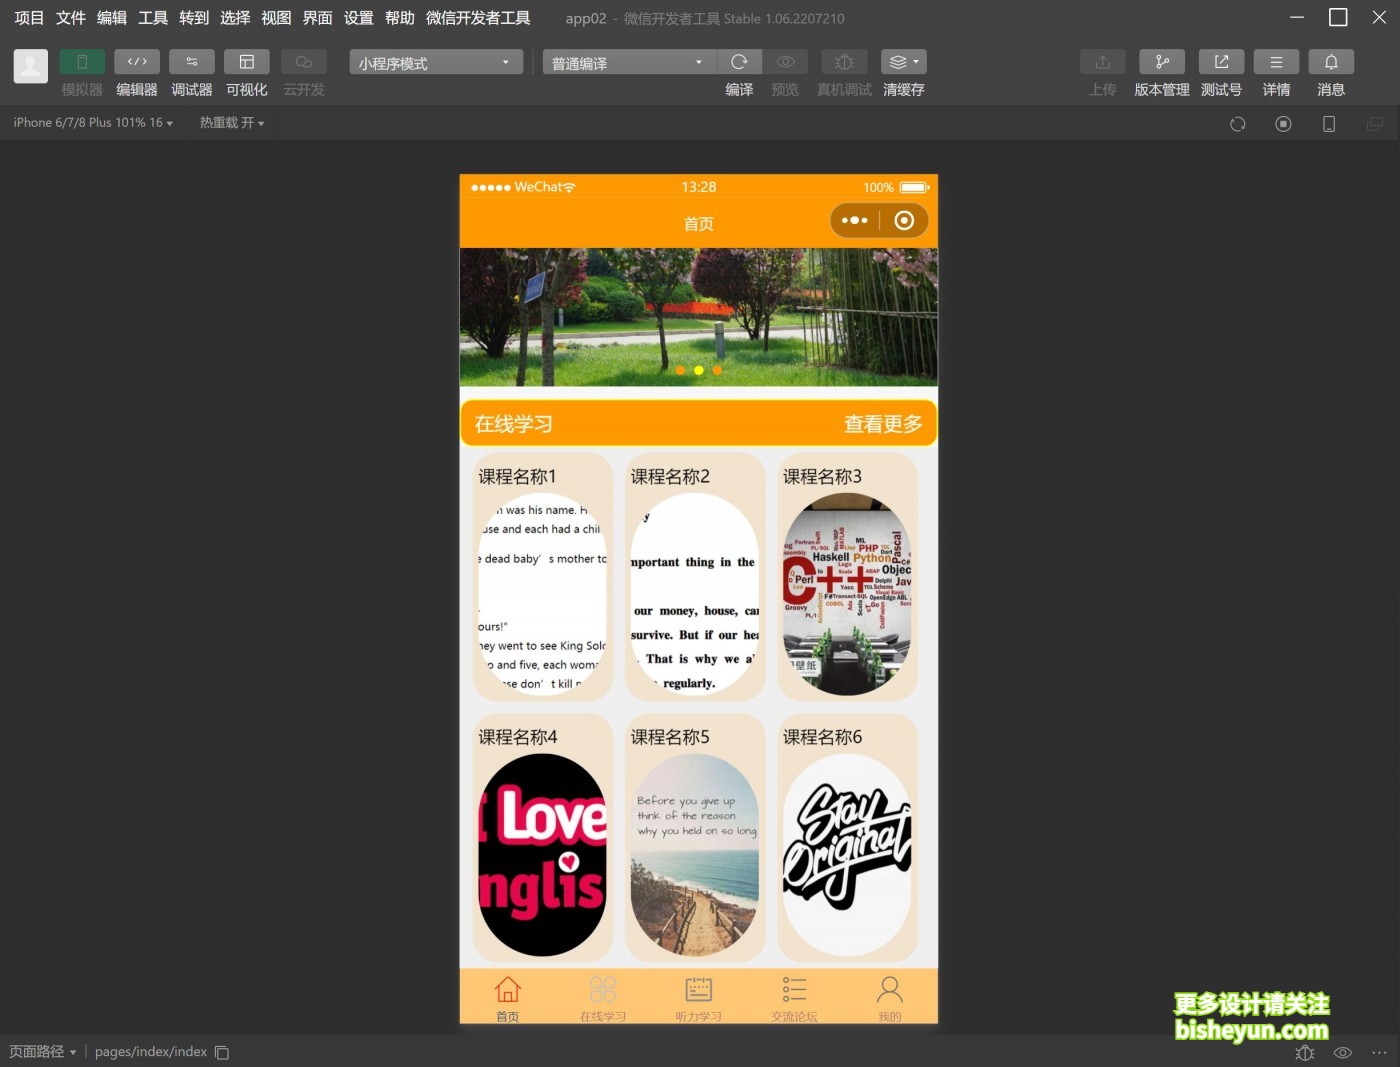
Task: Toggle the Debugger (调试器) panel
Action: point(192,62)
